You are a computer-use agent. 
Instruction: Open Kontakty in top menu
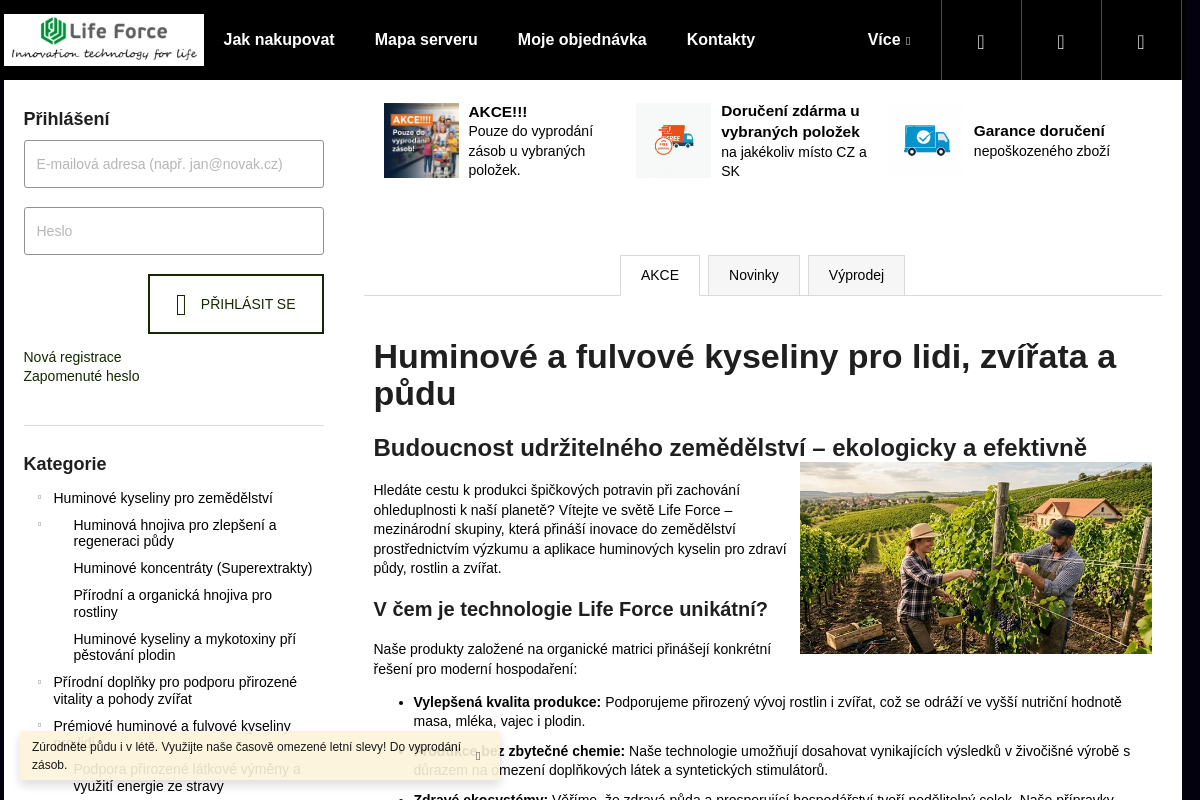pyautogui.click(x=721, y=40)
